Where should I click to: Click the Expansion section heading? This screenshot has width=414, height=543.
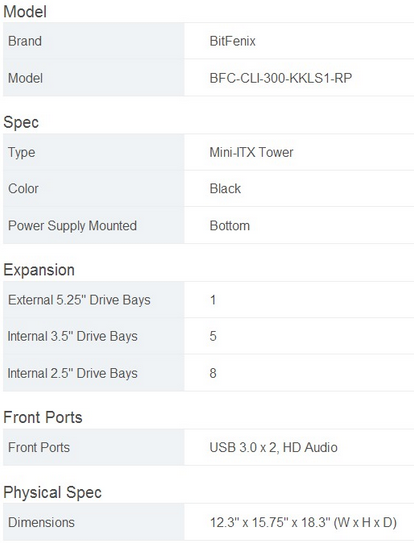pos(39,270)
